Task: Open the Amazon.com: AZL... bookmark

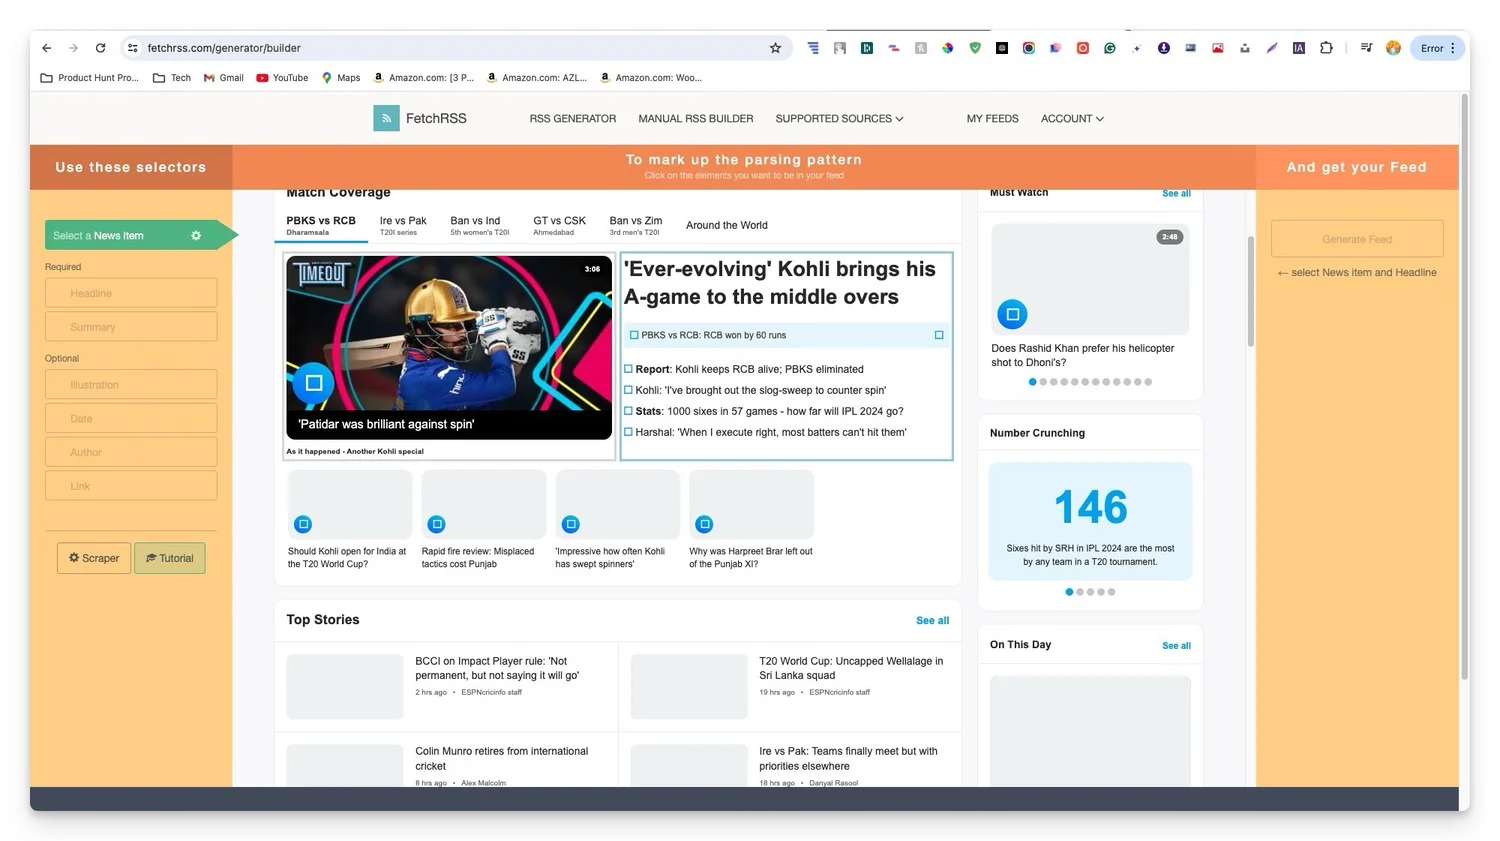Action: [537, 78]
